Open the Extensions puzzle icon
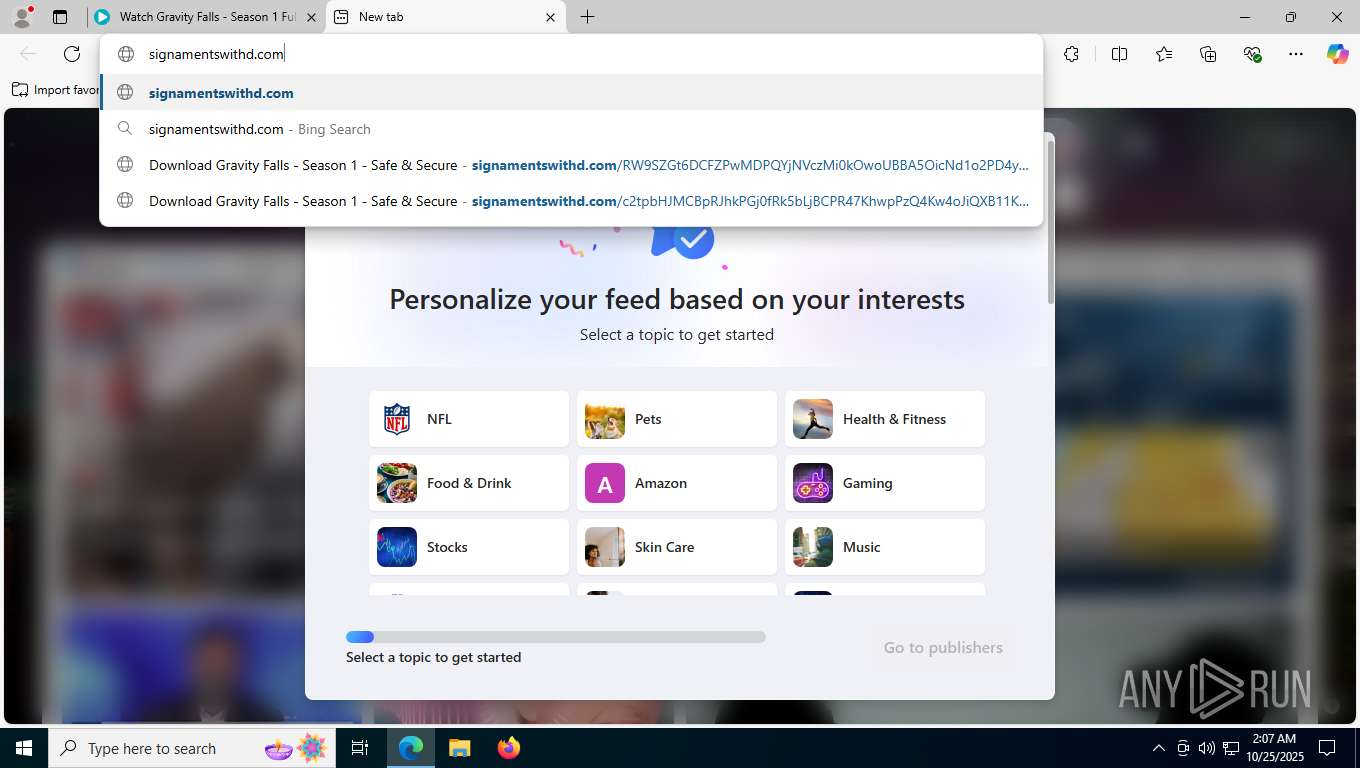 click(1071, 54)
